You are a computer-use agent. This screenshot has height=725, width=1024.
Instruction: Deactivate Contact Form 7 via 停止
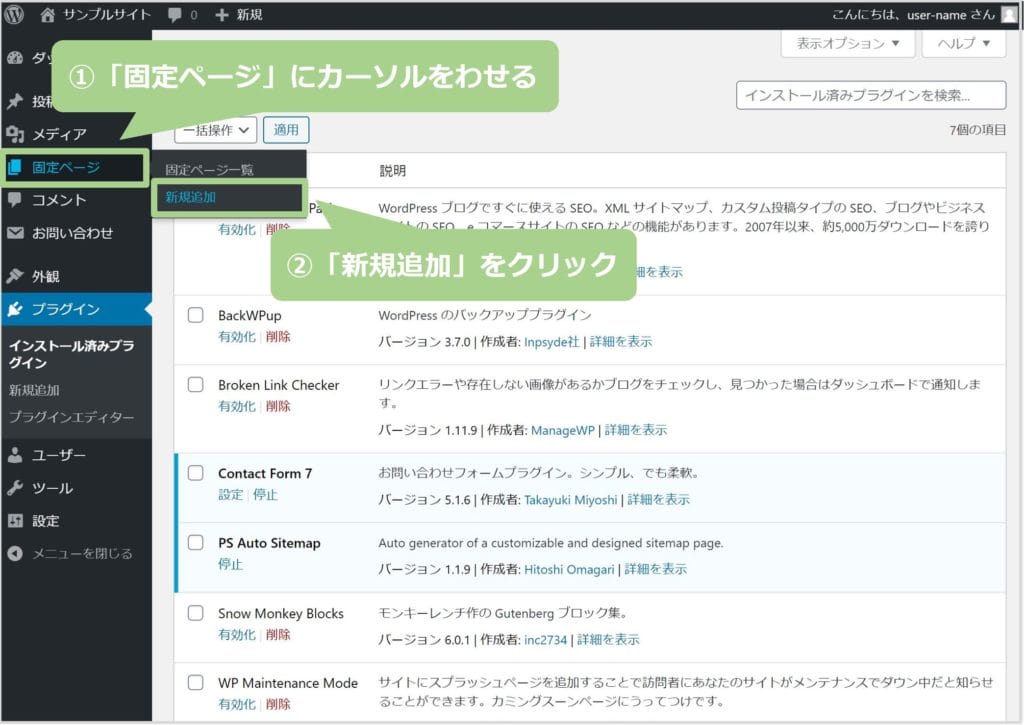[x=265, y=494]
